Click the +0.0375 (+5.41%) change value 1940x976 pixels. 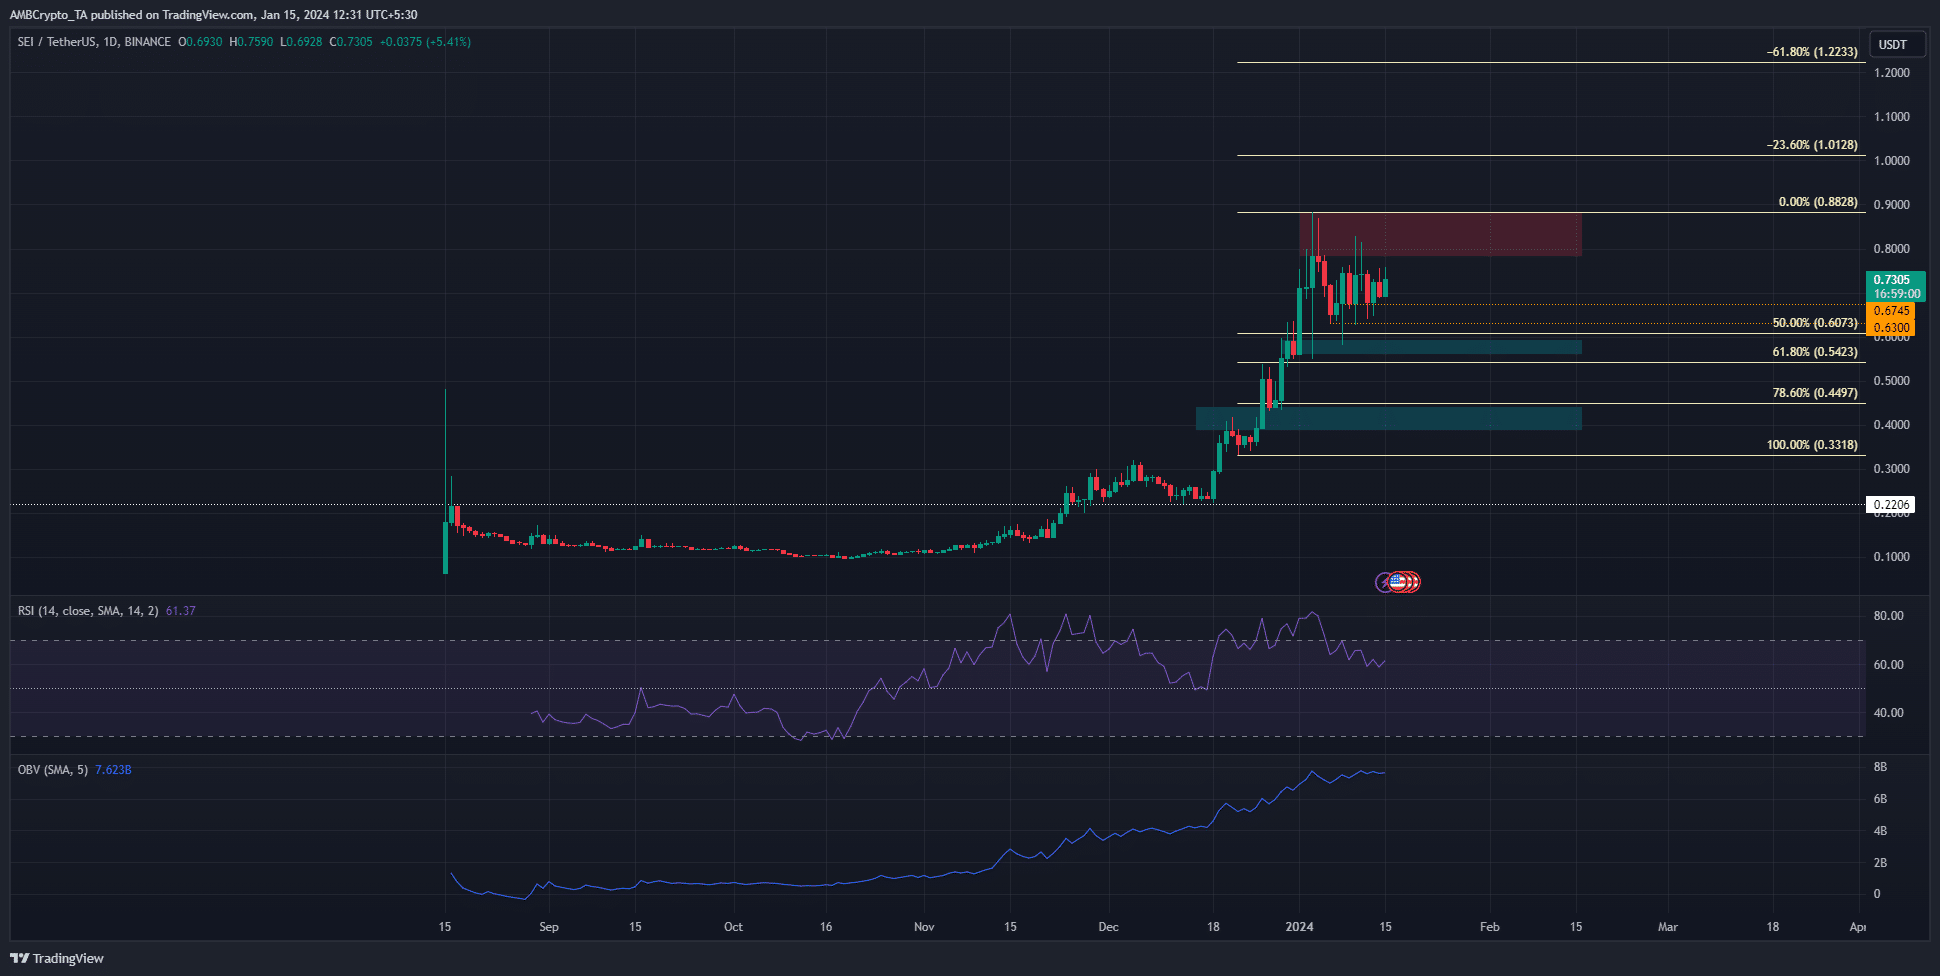coord(425,42)
